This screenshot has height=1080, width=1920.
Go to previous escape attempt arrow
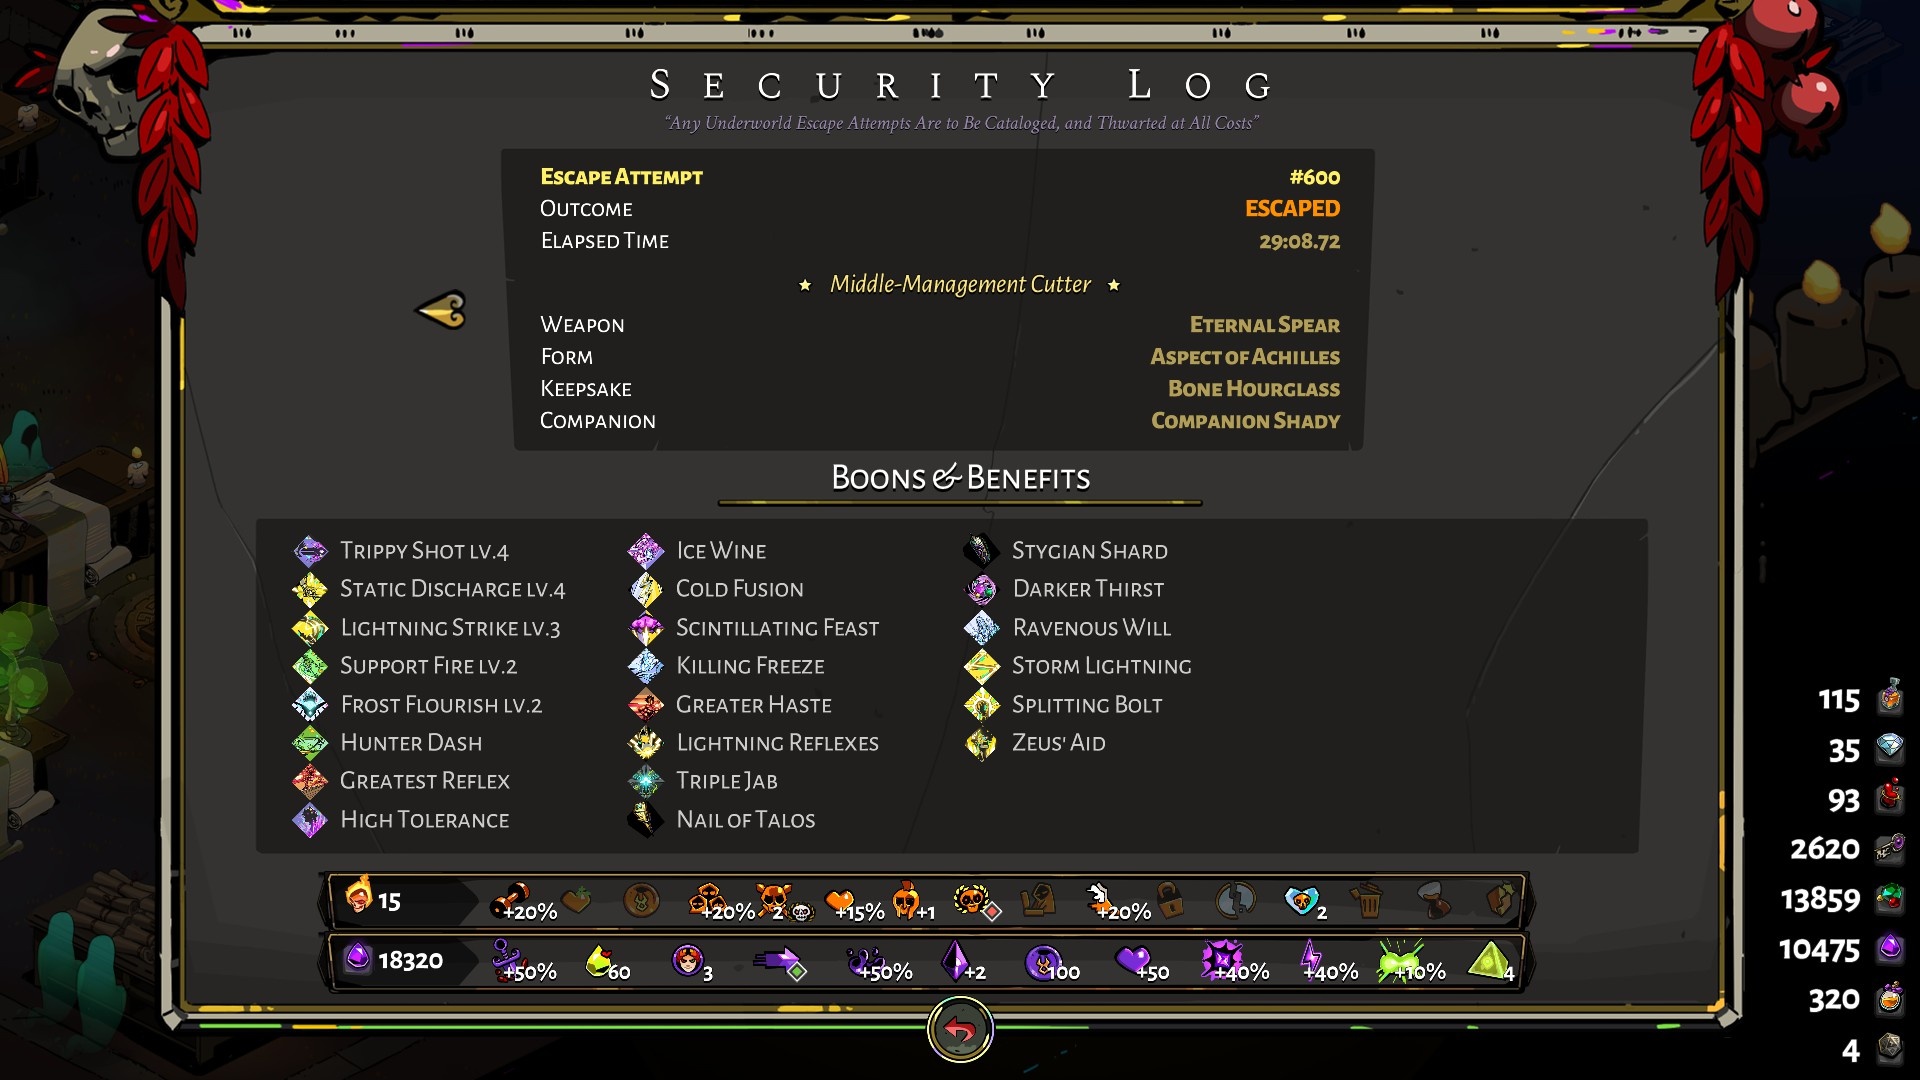(441, 310)
